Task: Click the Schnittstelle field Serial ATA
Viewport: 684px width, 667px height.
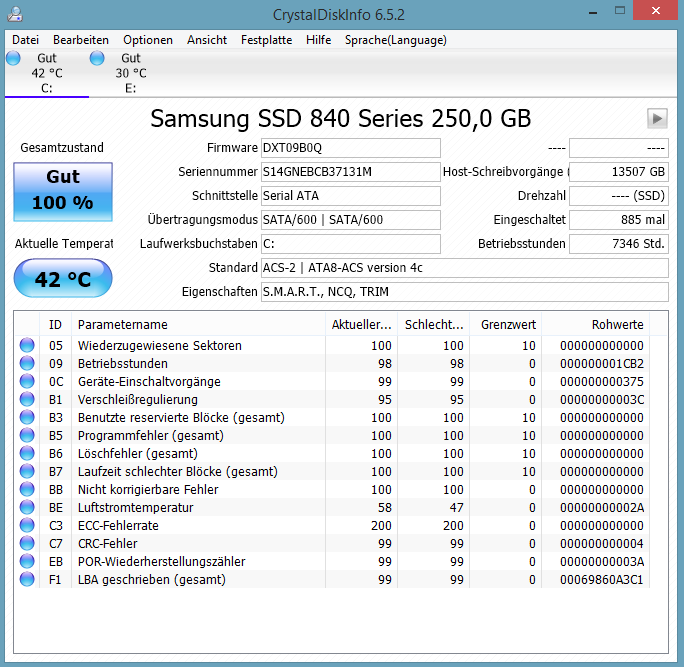Action: 351,196
